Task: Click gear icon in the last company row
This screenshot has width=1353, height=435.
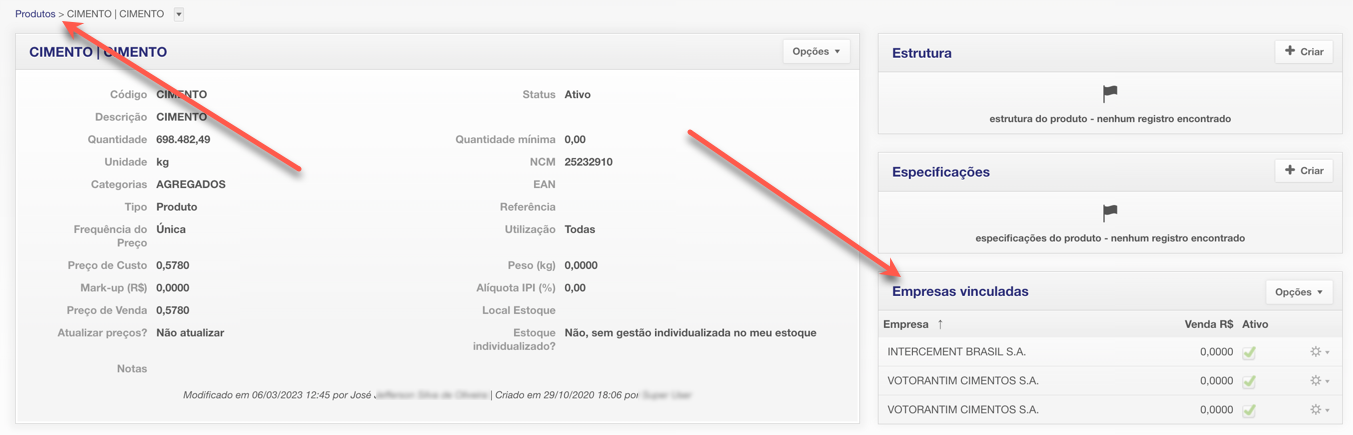Action: pyautogui.click(x=1319, y=410)
